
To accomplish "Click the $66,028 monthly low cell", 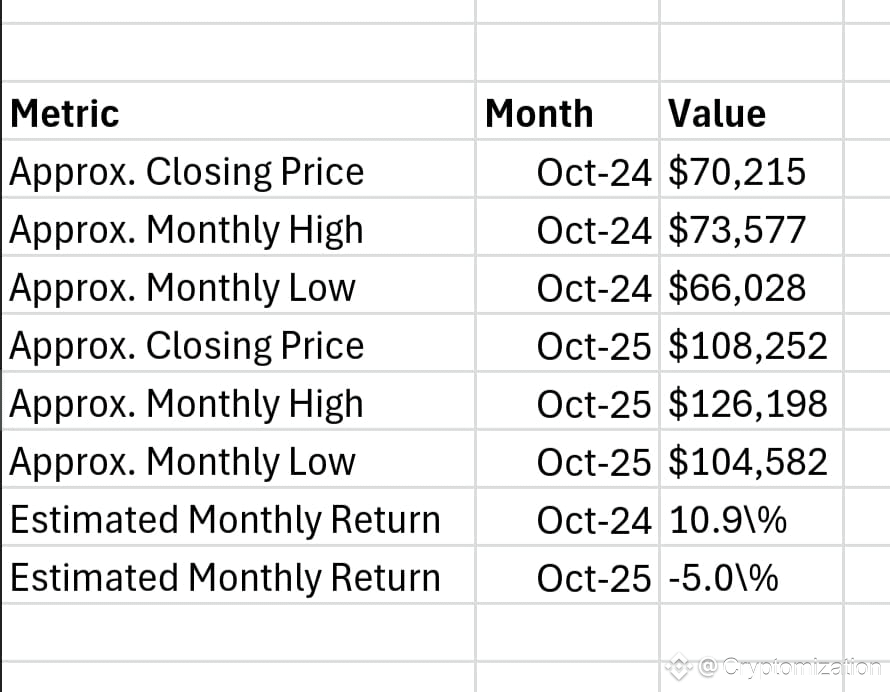I will 752,286.
